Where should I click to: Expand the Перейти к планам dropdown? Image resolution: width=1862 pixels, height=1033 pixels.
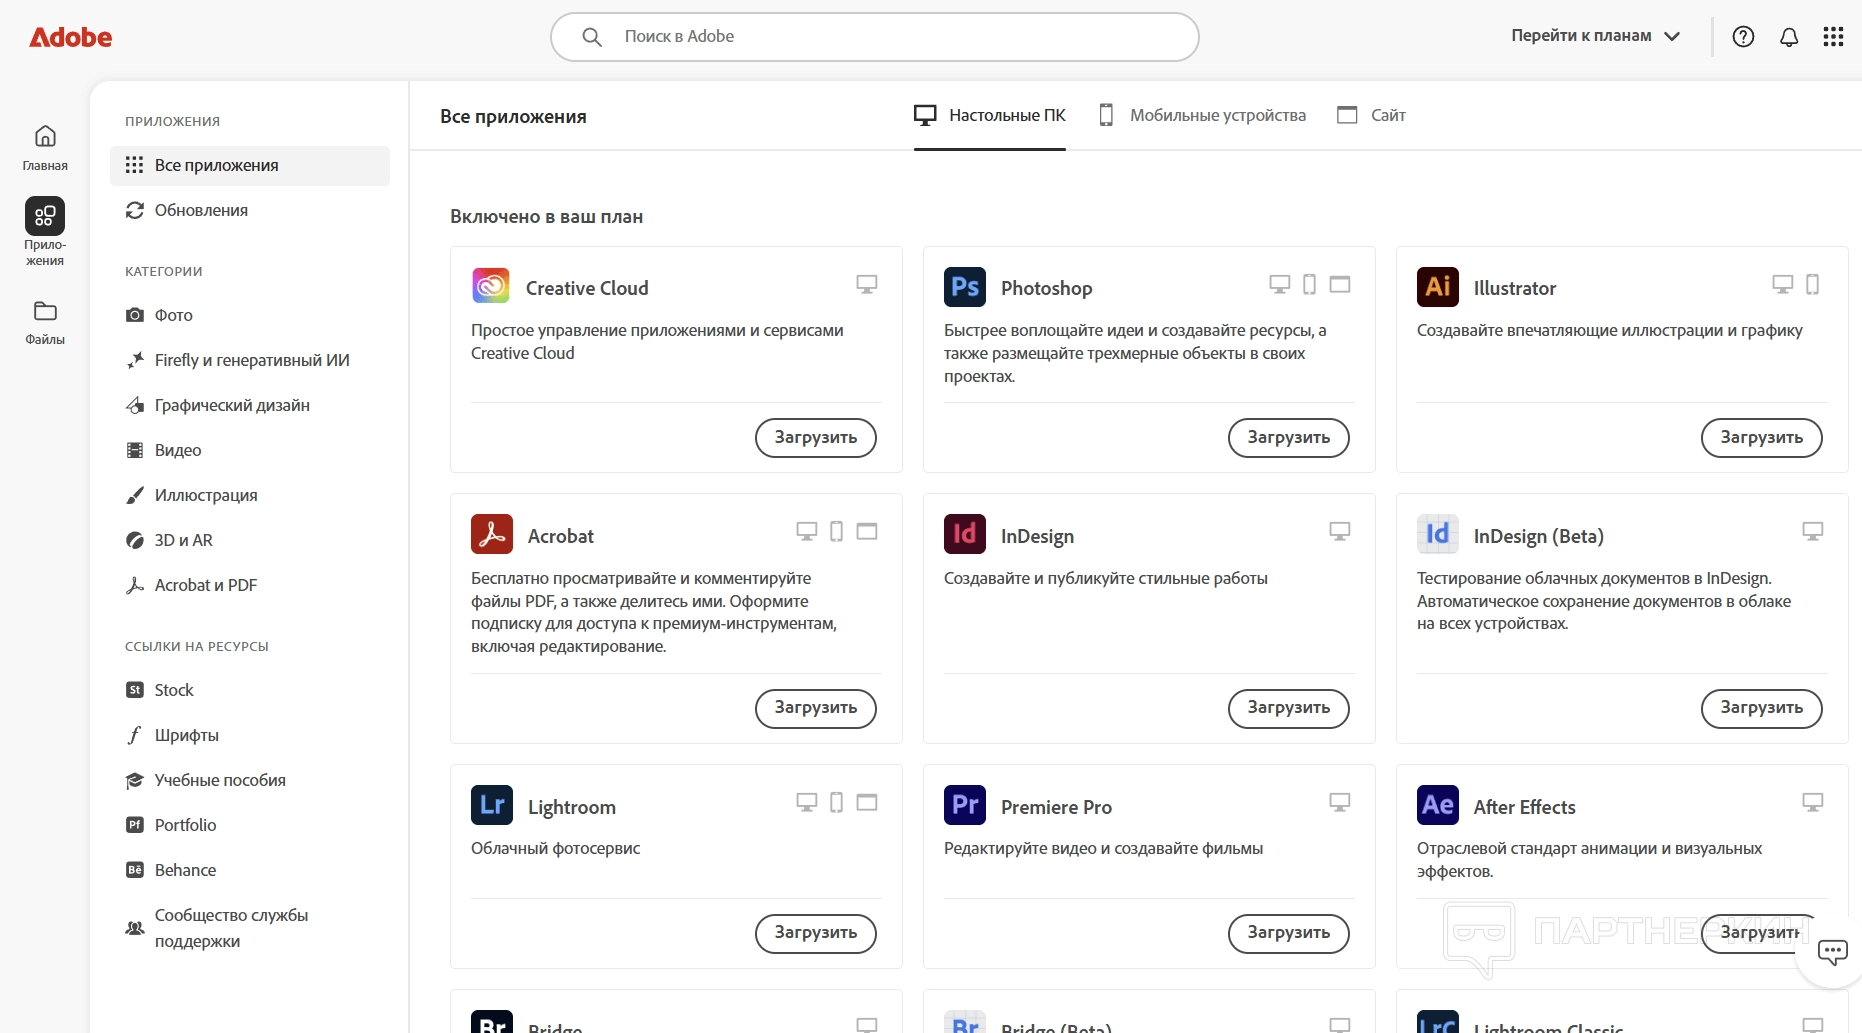1595,36
